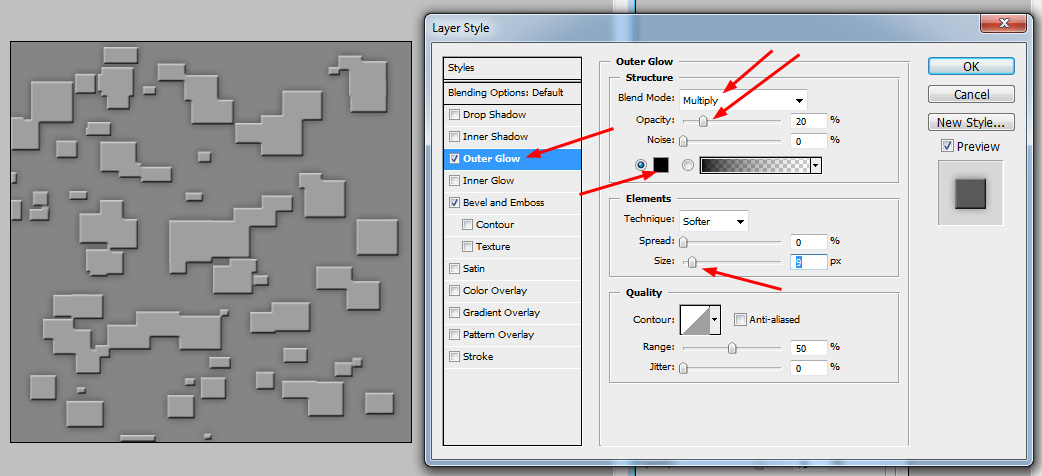
Task: Click the Size slider handle
Action: click(692, 263)
